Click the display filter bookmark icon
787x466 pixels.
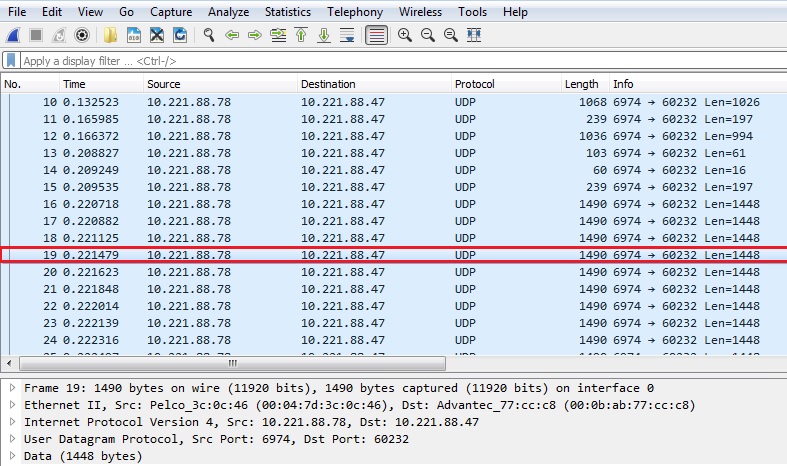pos(11,61)
